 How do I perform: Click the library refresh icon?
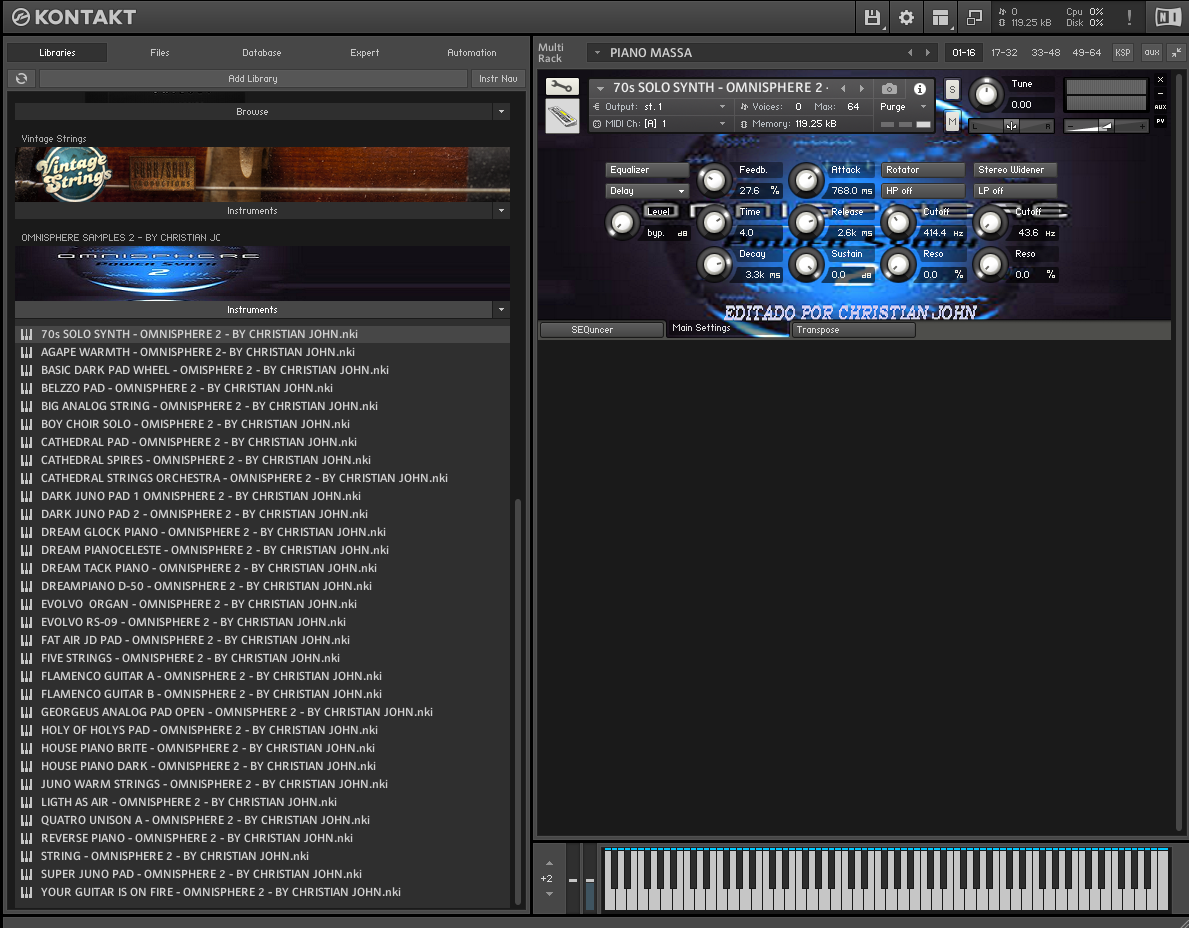[22, 78]
